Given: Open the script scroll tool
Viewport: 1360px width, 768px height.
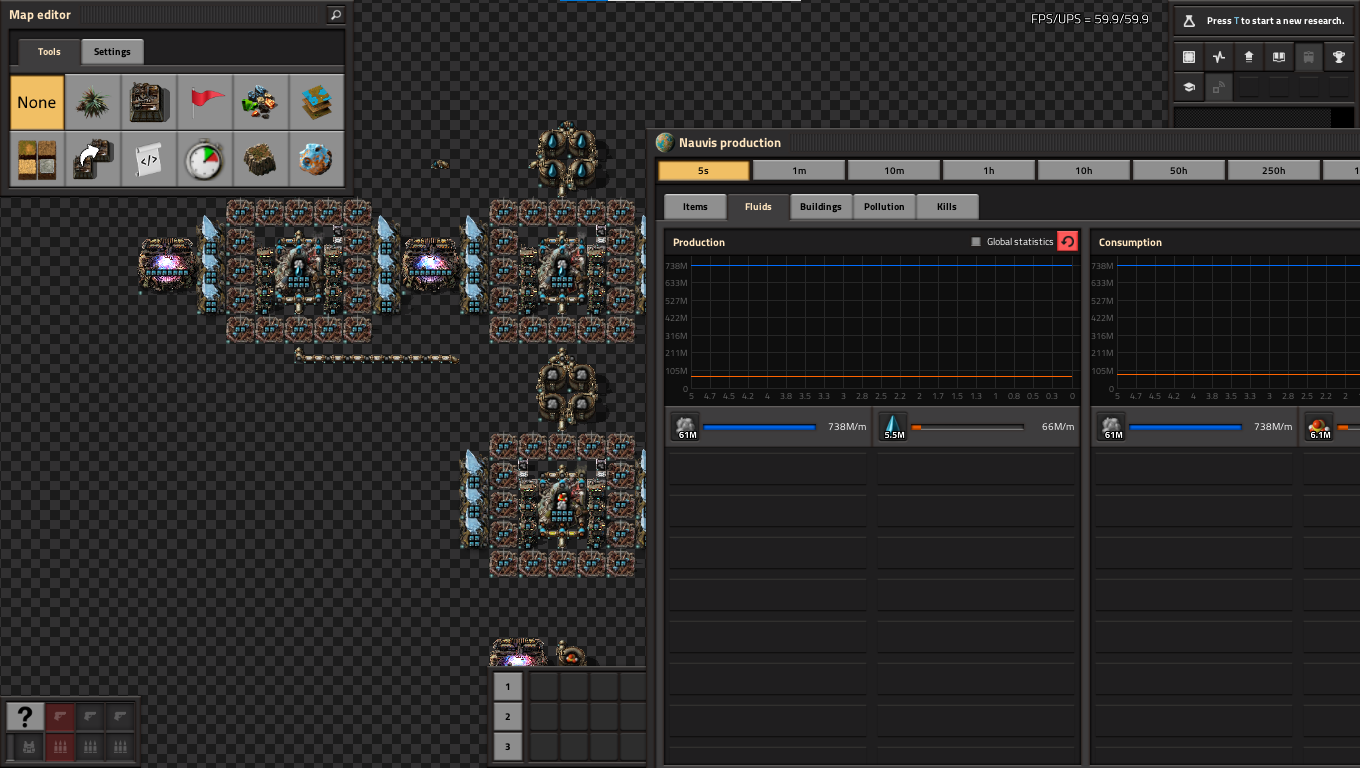Looking at the screenshot, I should (x=149, y=159).
